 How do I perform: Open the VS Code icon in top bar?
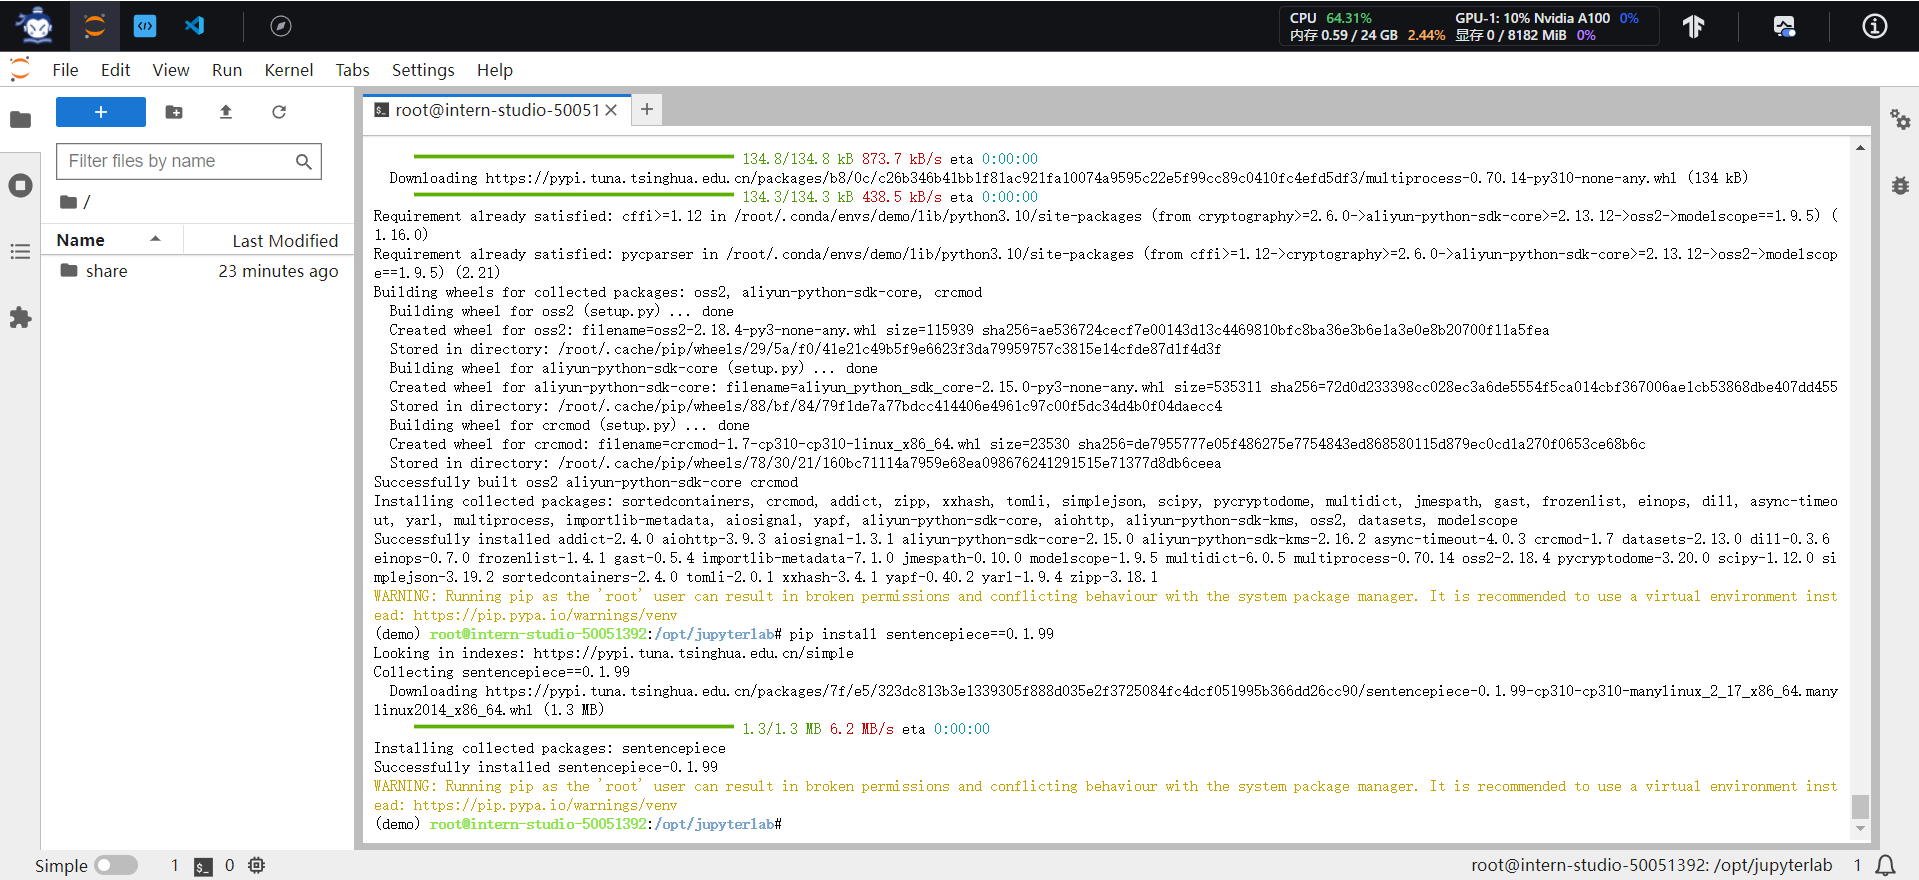(195, 26)
